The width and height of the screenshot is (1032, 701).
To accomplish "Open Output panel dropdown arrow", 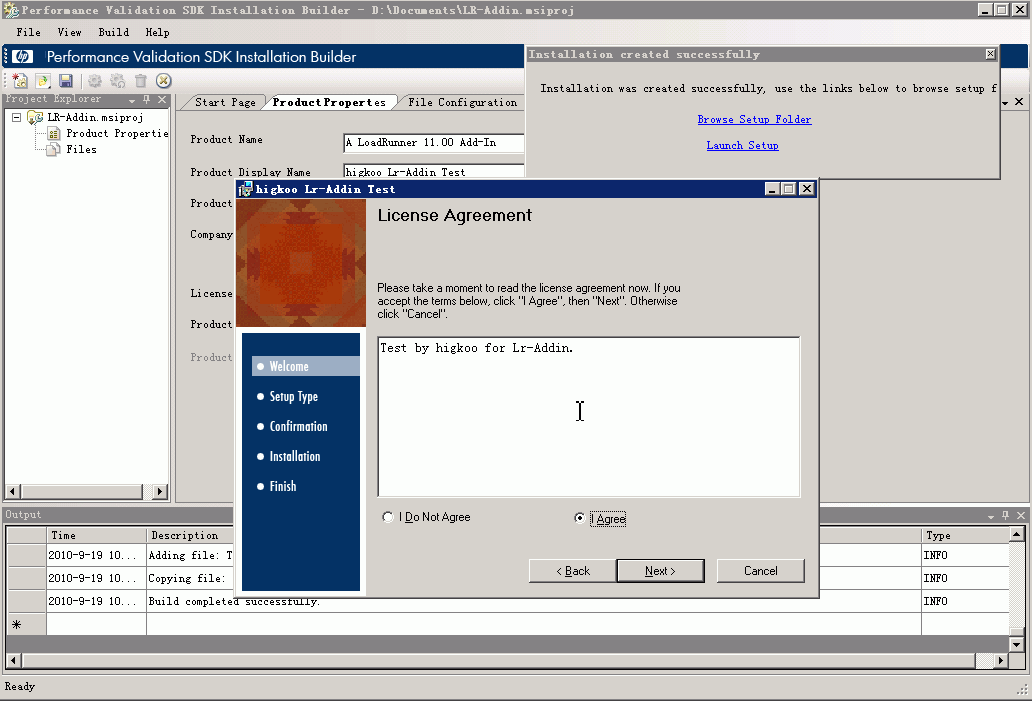I will [x=991, y=516].
